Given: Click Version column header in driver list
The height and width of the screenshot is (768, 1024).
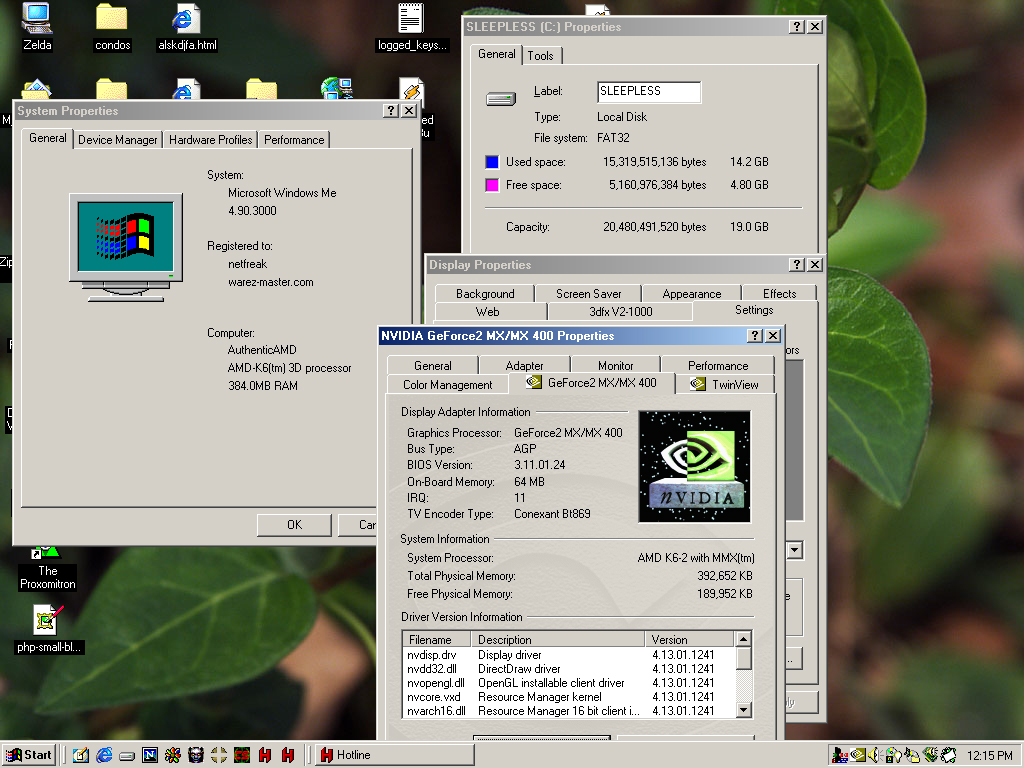Looking at the screenshot, I should [689, 639].
